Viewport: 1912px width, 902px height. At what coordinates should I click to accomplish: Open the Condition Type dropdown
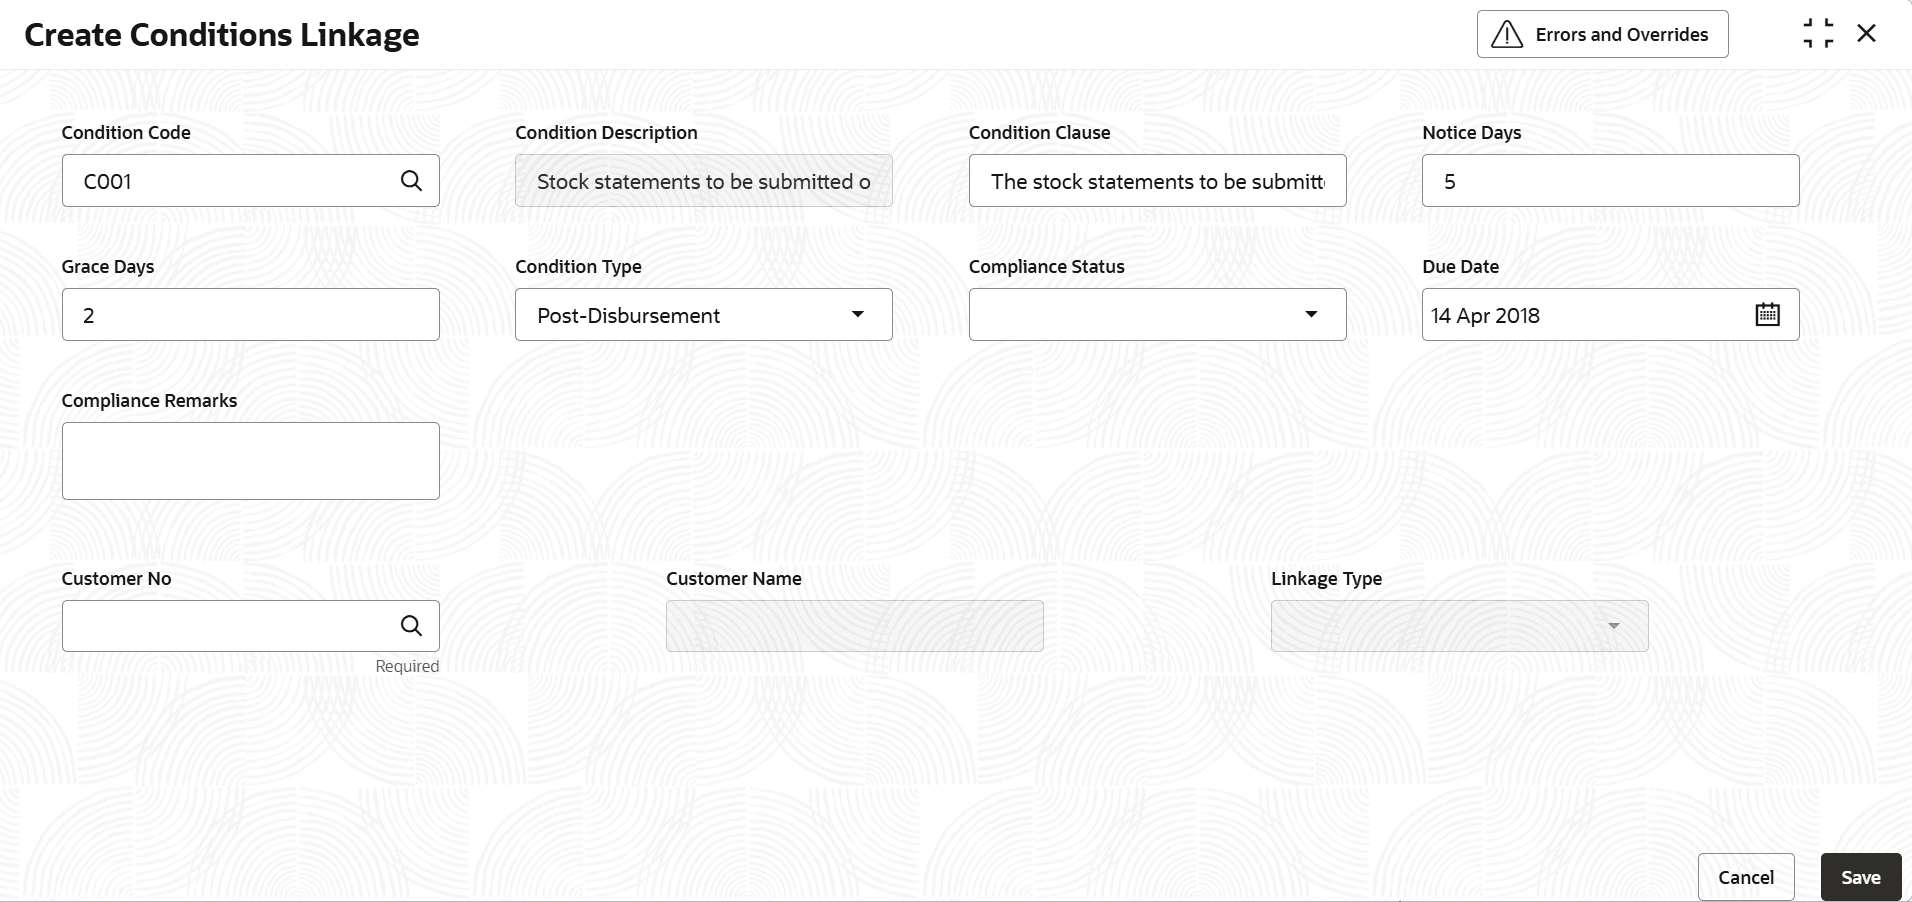point(856,314)
